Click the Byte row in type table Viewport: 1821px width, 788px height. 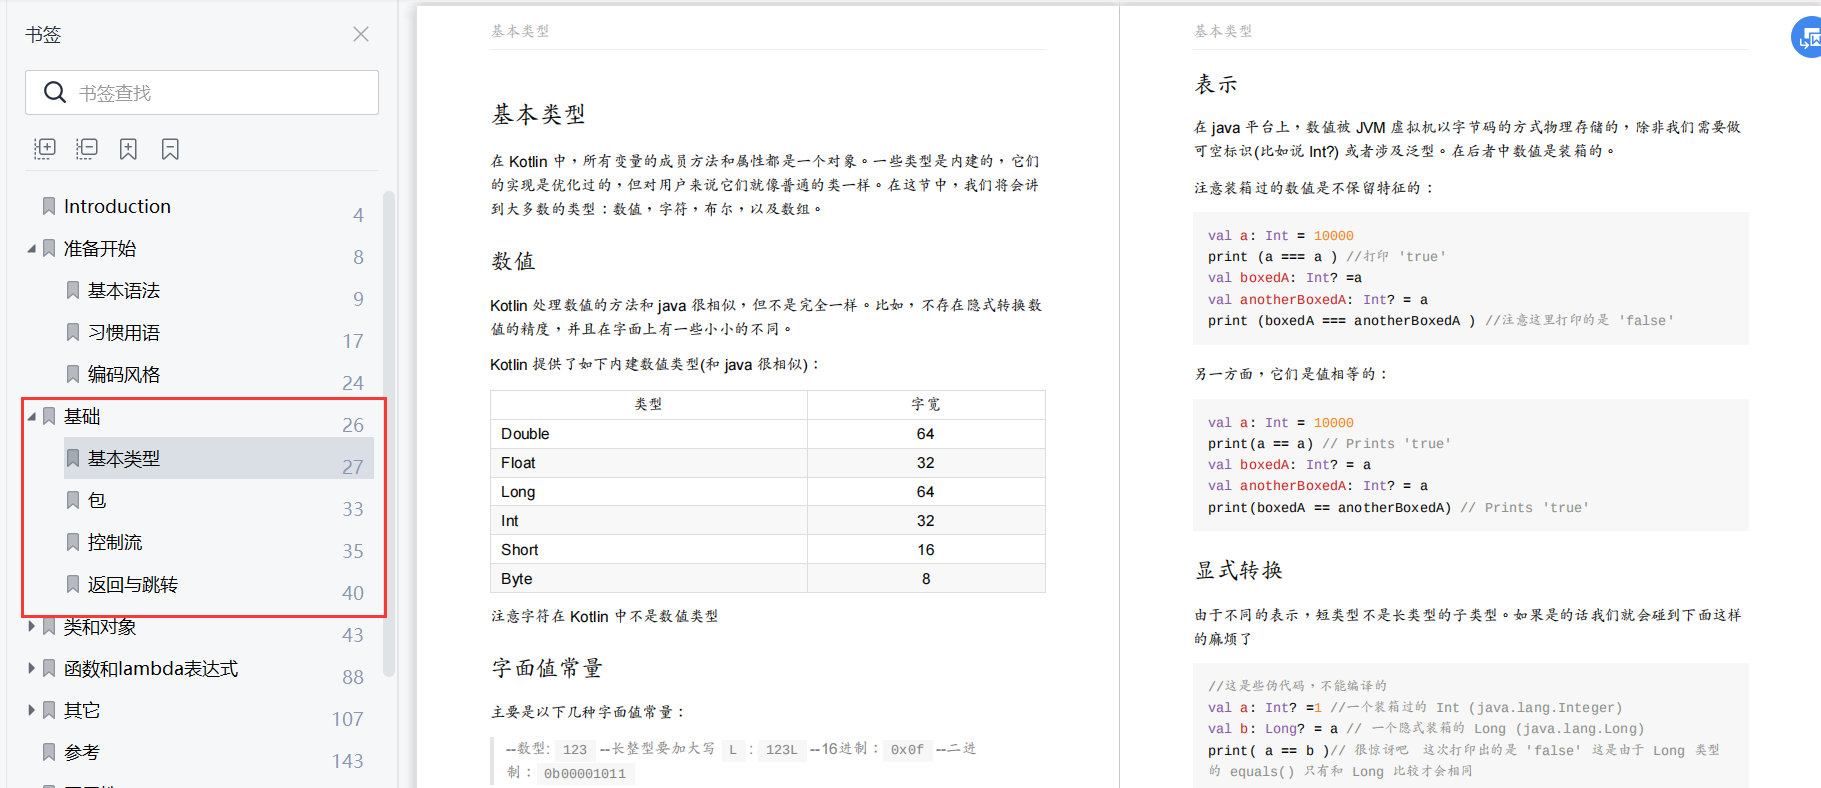pyautogui.click(x=767, y=579)
